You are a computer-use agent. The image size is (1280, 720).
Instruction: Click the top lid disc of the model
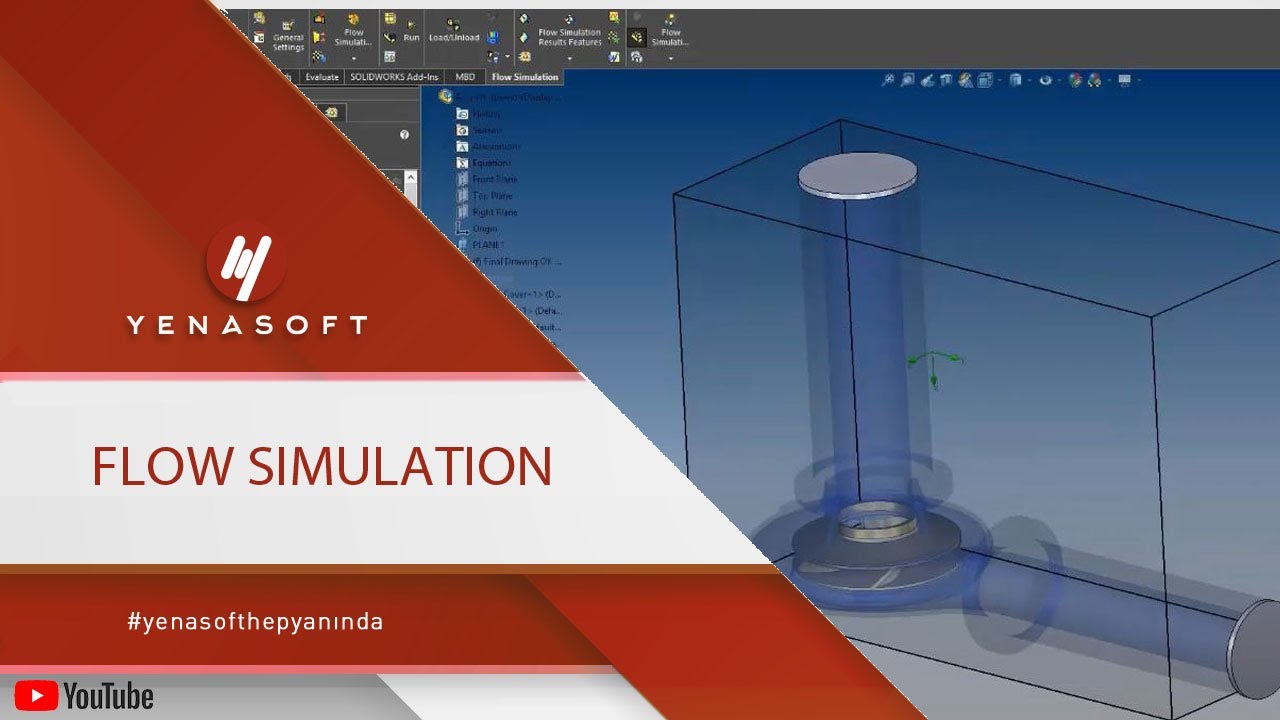pos(858,175)
